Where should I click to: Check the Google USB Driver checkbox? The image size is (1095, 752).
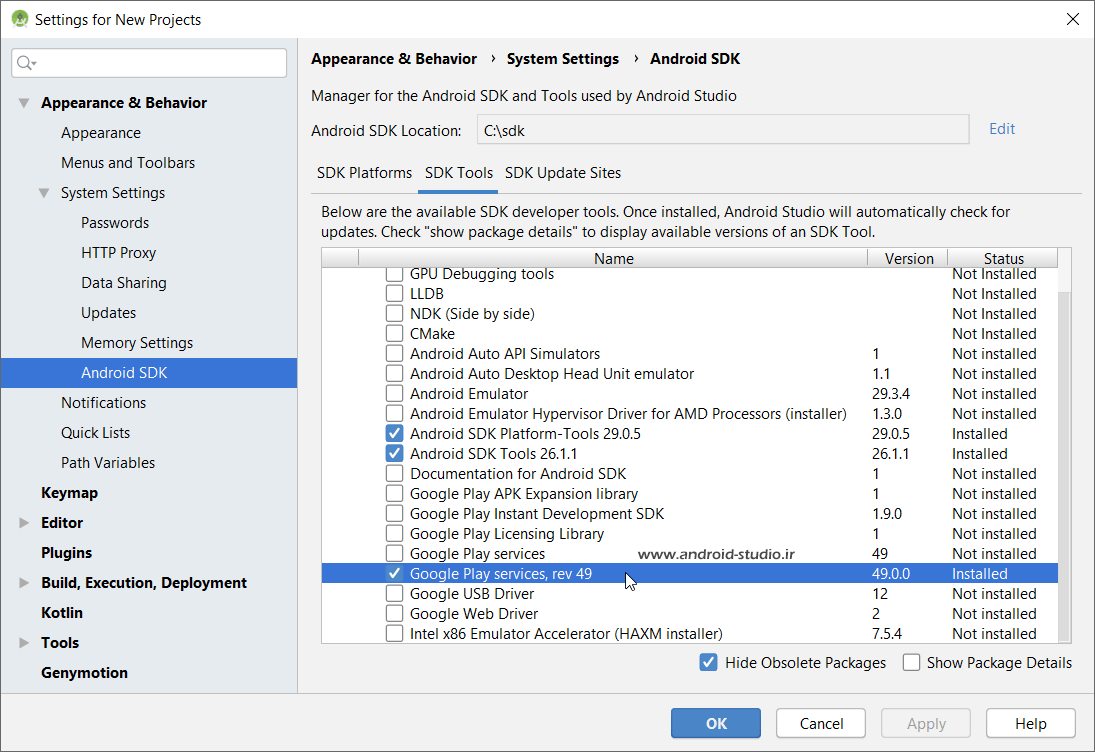[395, 594]
